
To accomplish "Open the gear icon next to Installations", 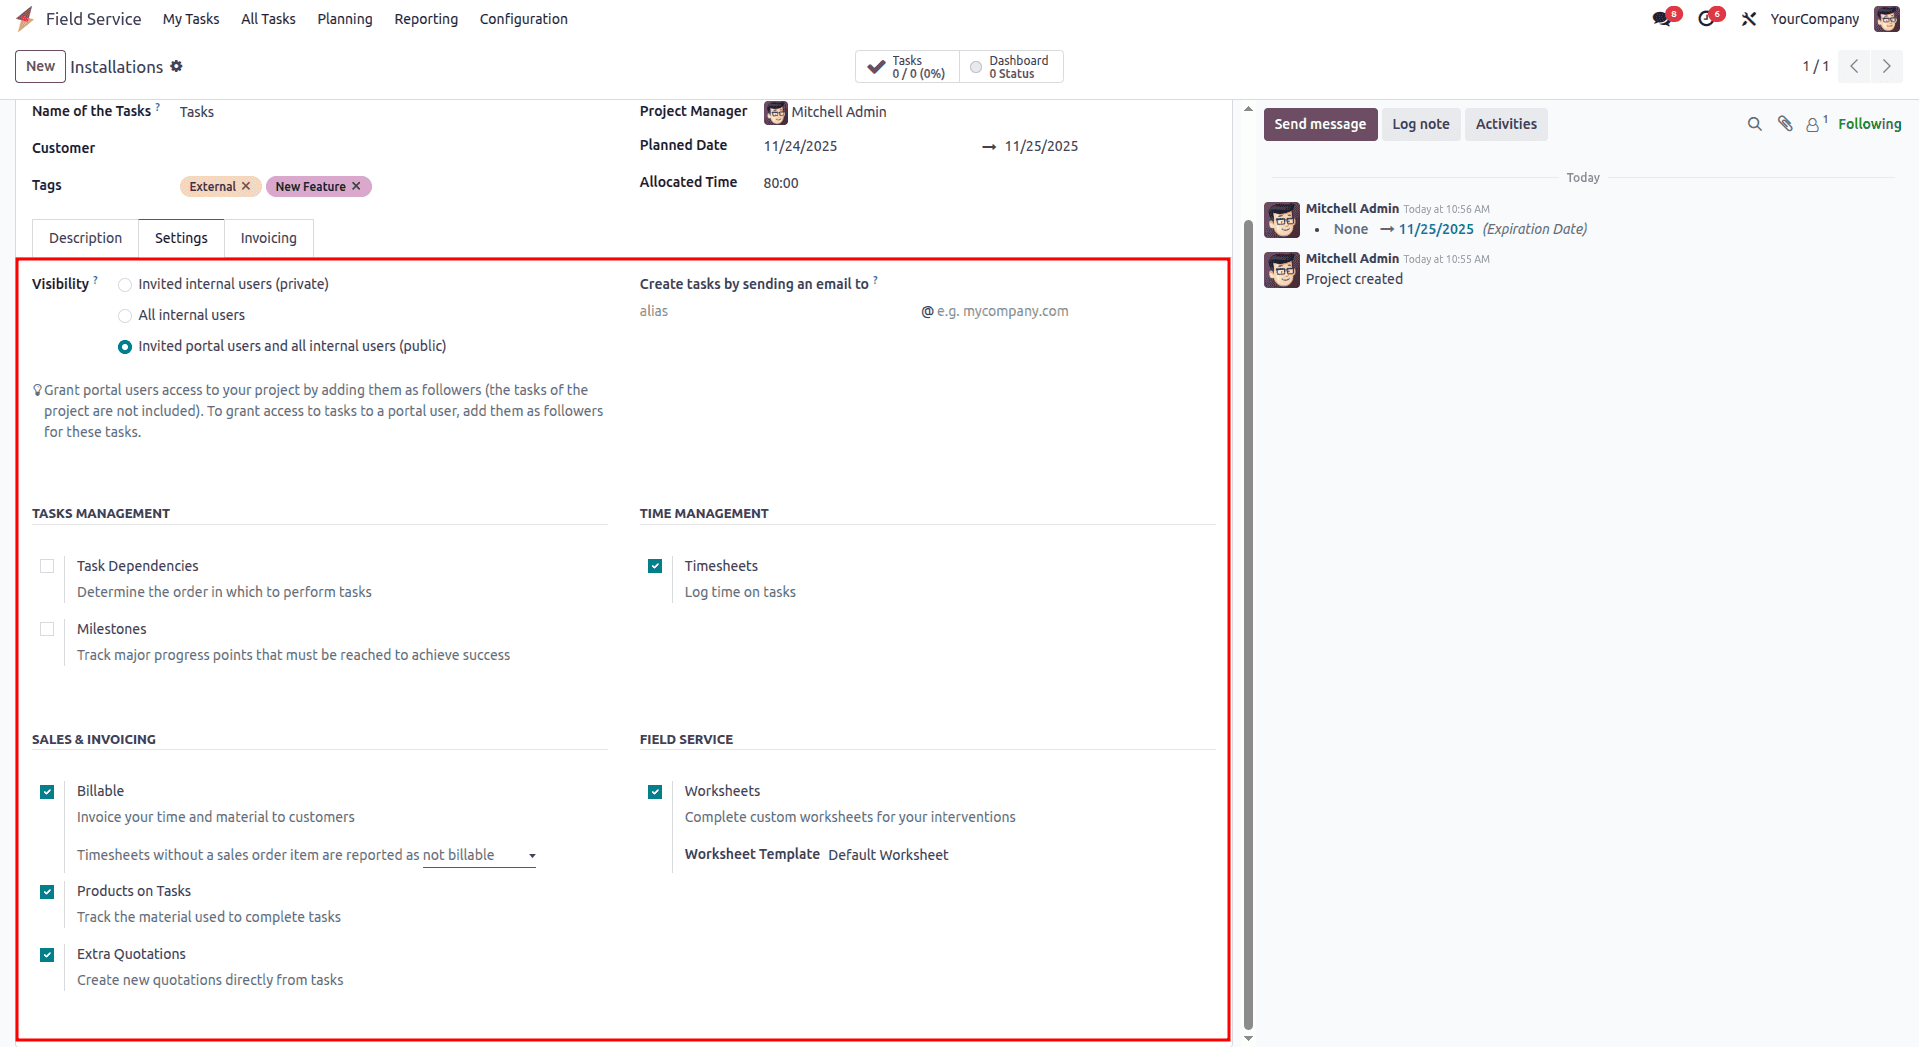I will point(177,66).
